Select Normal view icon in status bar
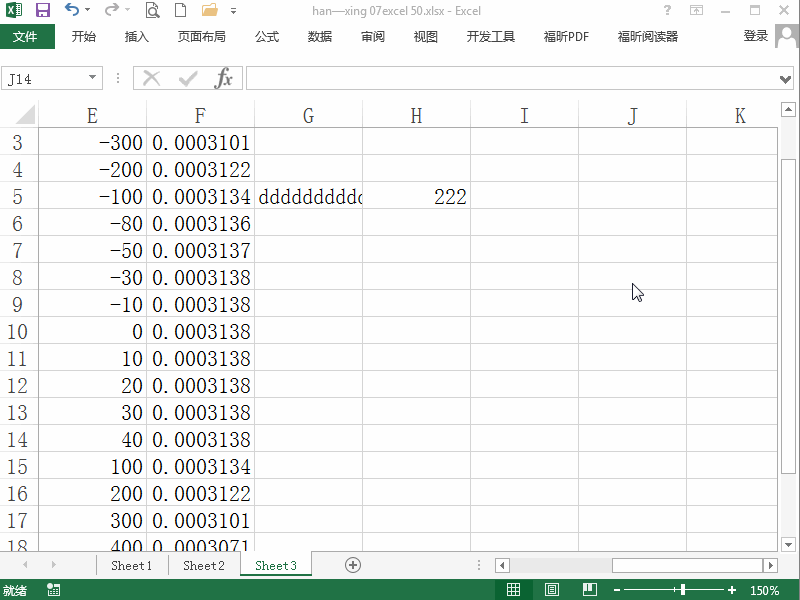This screenshot has height=600, width=800. [514, 589]
